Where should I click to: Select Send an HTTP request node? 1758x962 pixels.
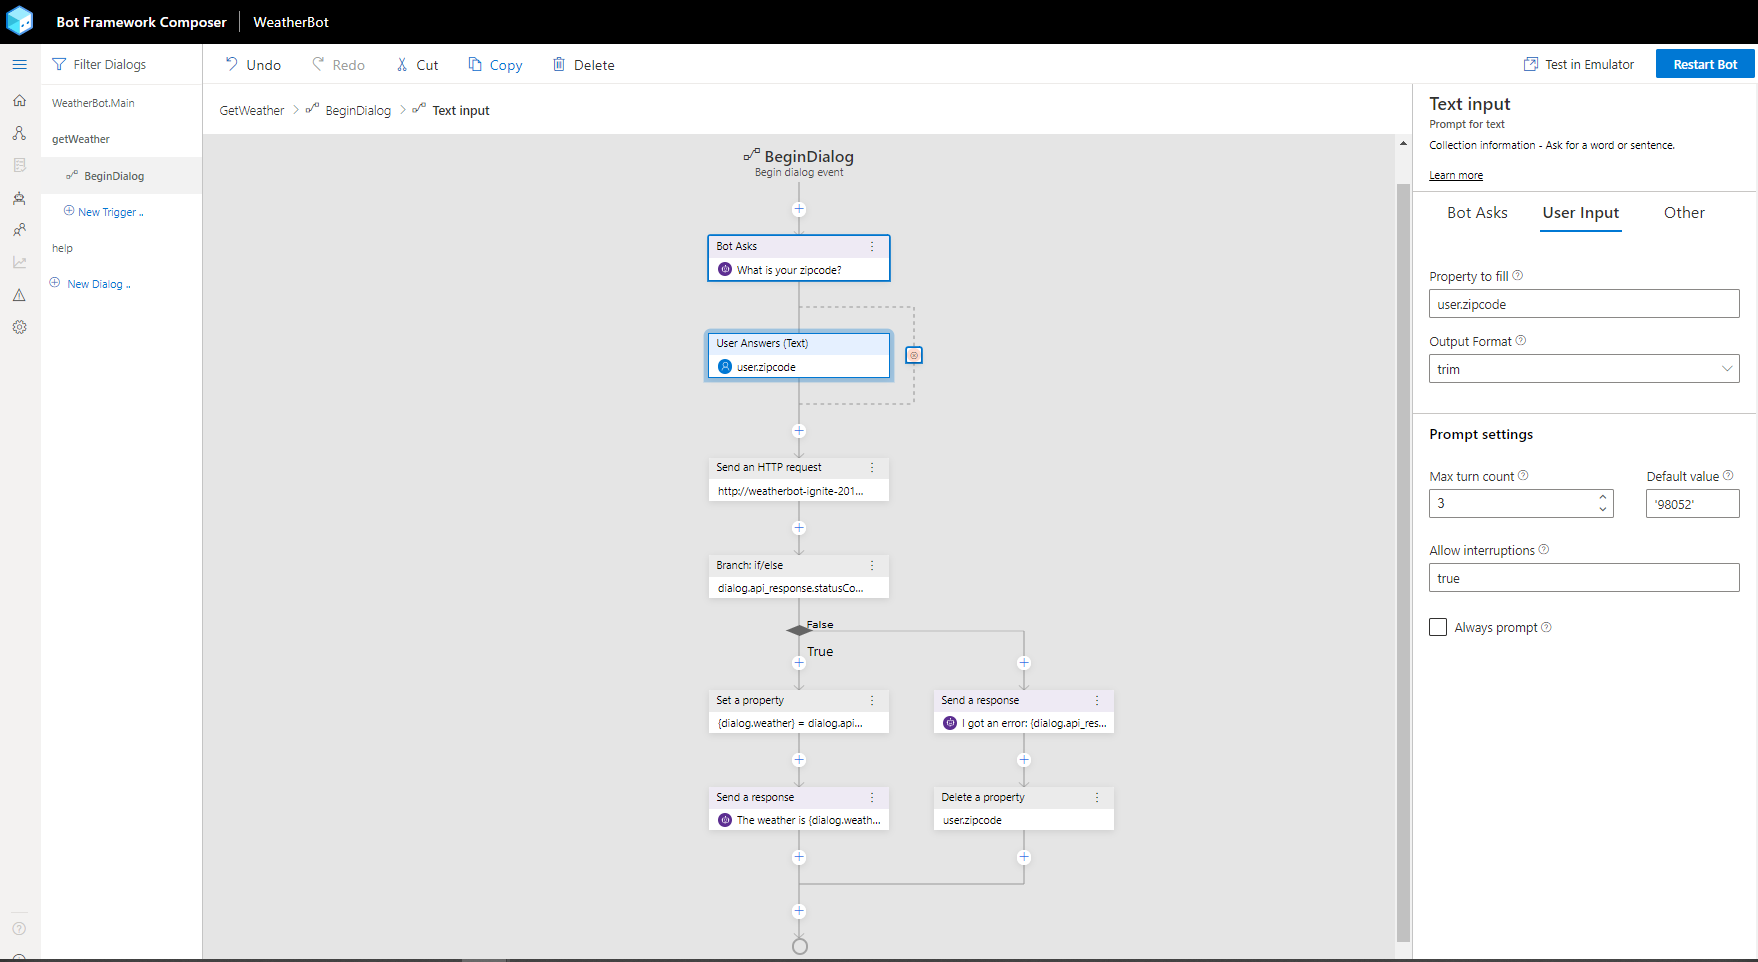[799, 479]
